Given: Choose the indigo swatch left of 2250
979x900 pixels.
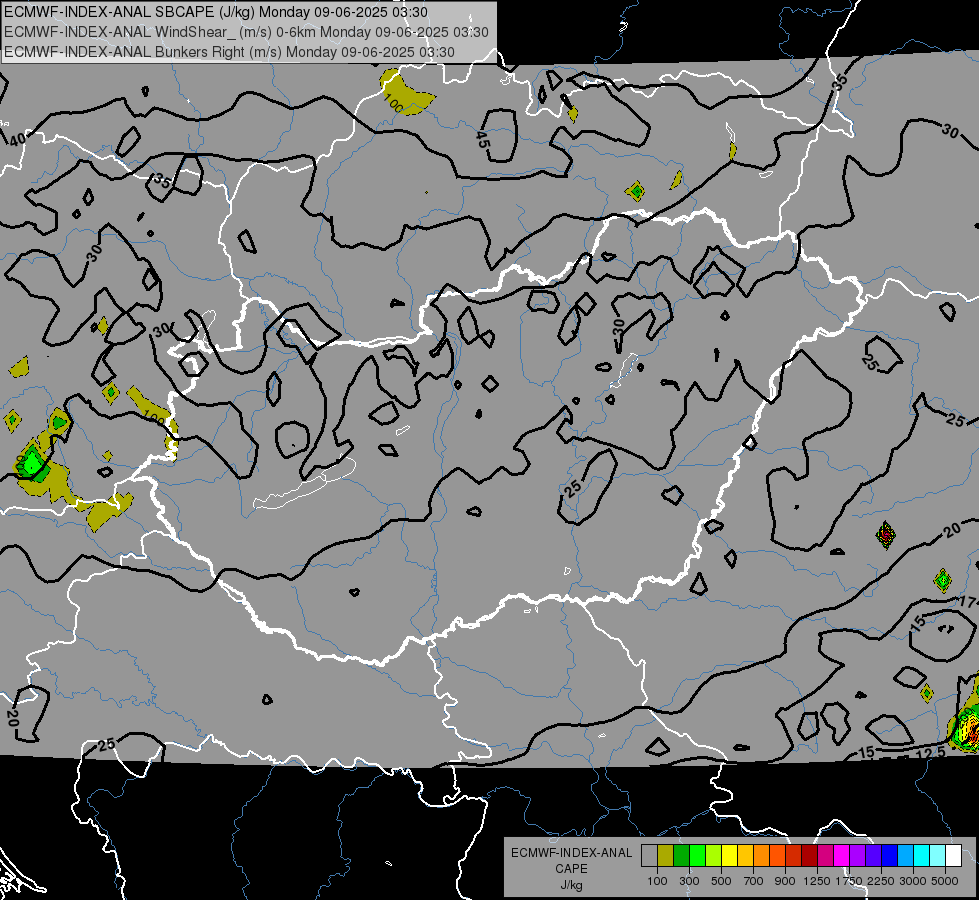Looking at the screenshot, I should tap(873, 856).
